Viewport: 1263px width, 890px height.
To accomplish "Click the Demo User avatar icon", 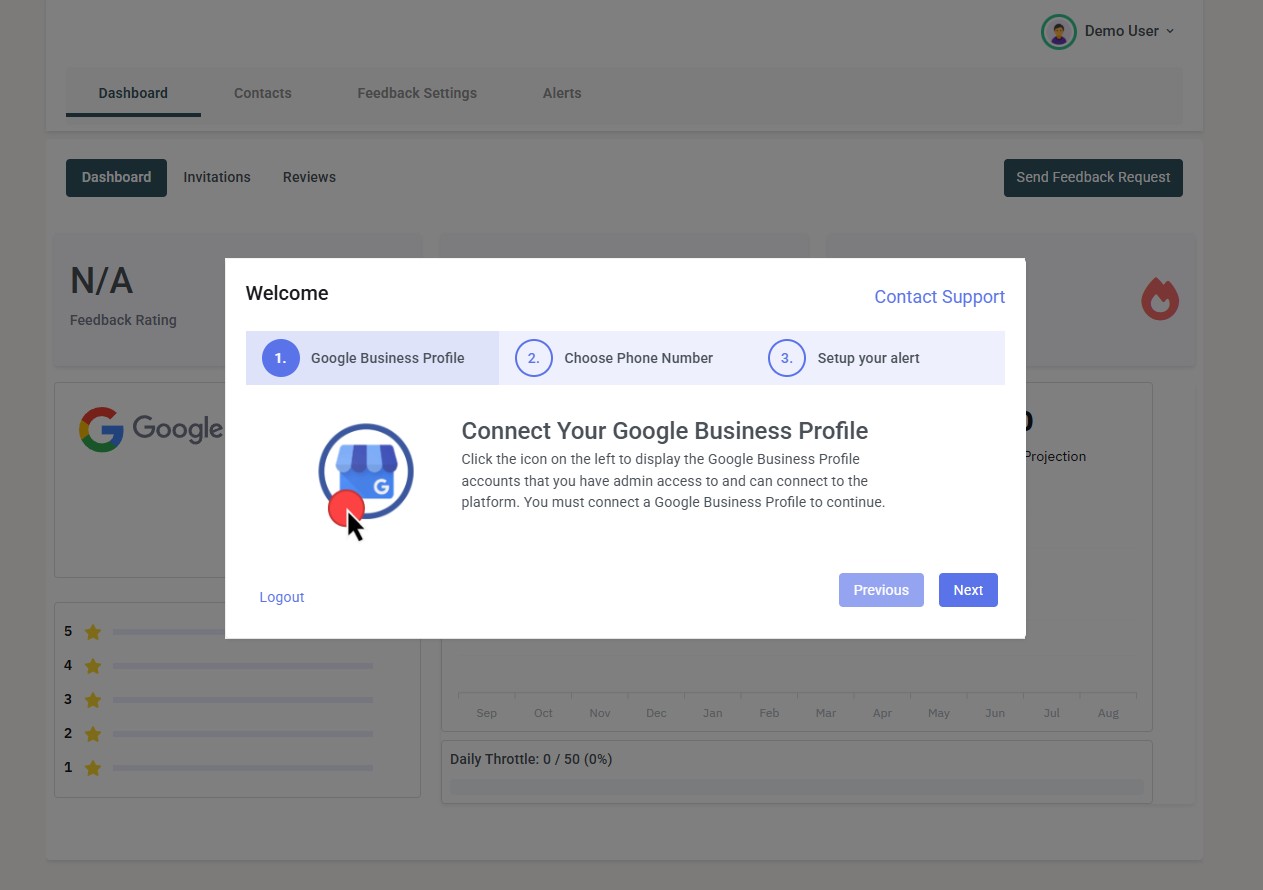I will (1058, 32).
